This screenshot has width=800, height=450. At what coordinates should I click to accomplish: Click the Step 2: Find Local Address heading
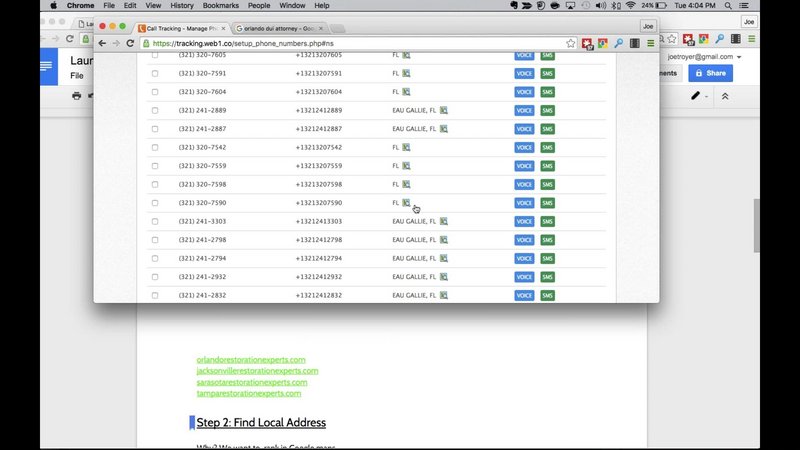point(261,422)
